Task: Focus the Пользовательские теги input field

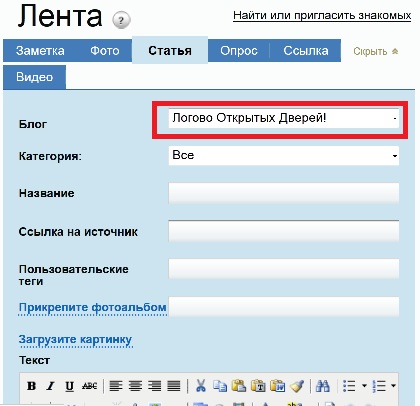Action: tap(284, 269)
